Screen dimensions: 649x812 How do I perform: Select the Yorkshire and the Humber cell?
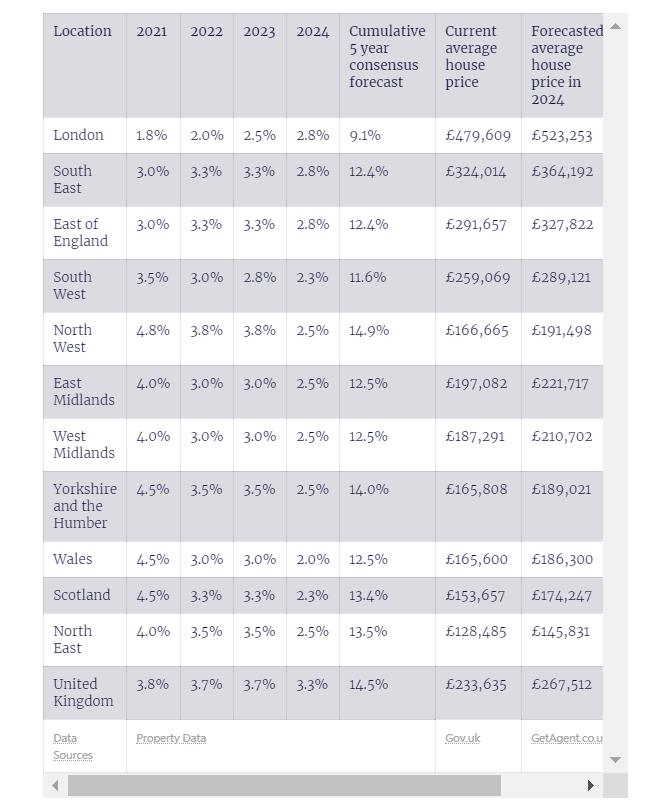[x=85, y=505]
